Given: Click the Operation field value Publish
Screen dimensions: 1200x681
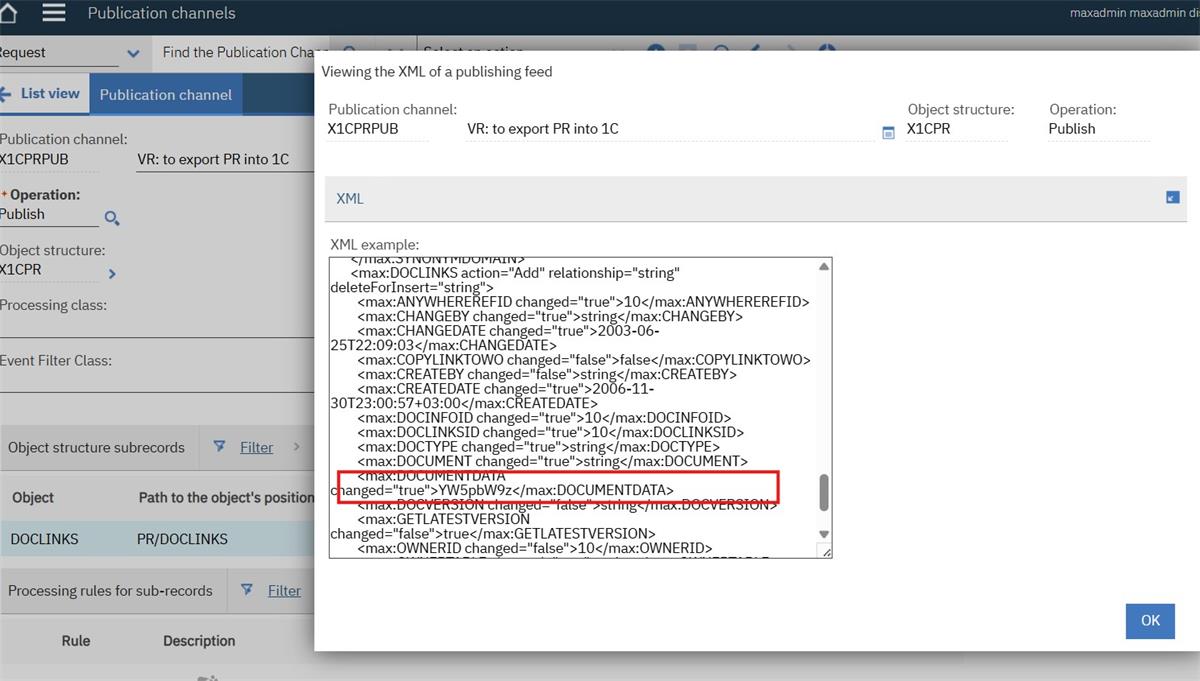Looking at the screenshot, I should pyautogui.click(x=49, y=214).
